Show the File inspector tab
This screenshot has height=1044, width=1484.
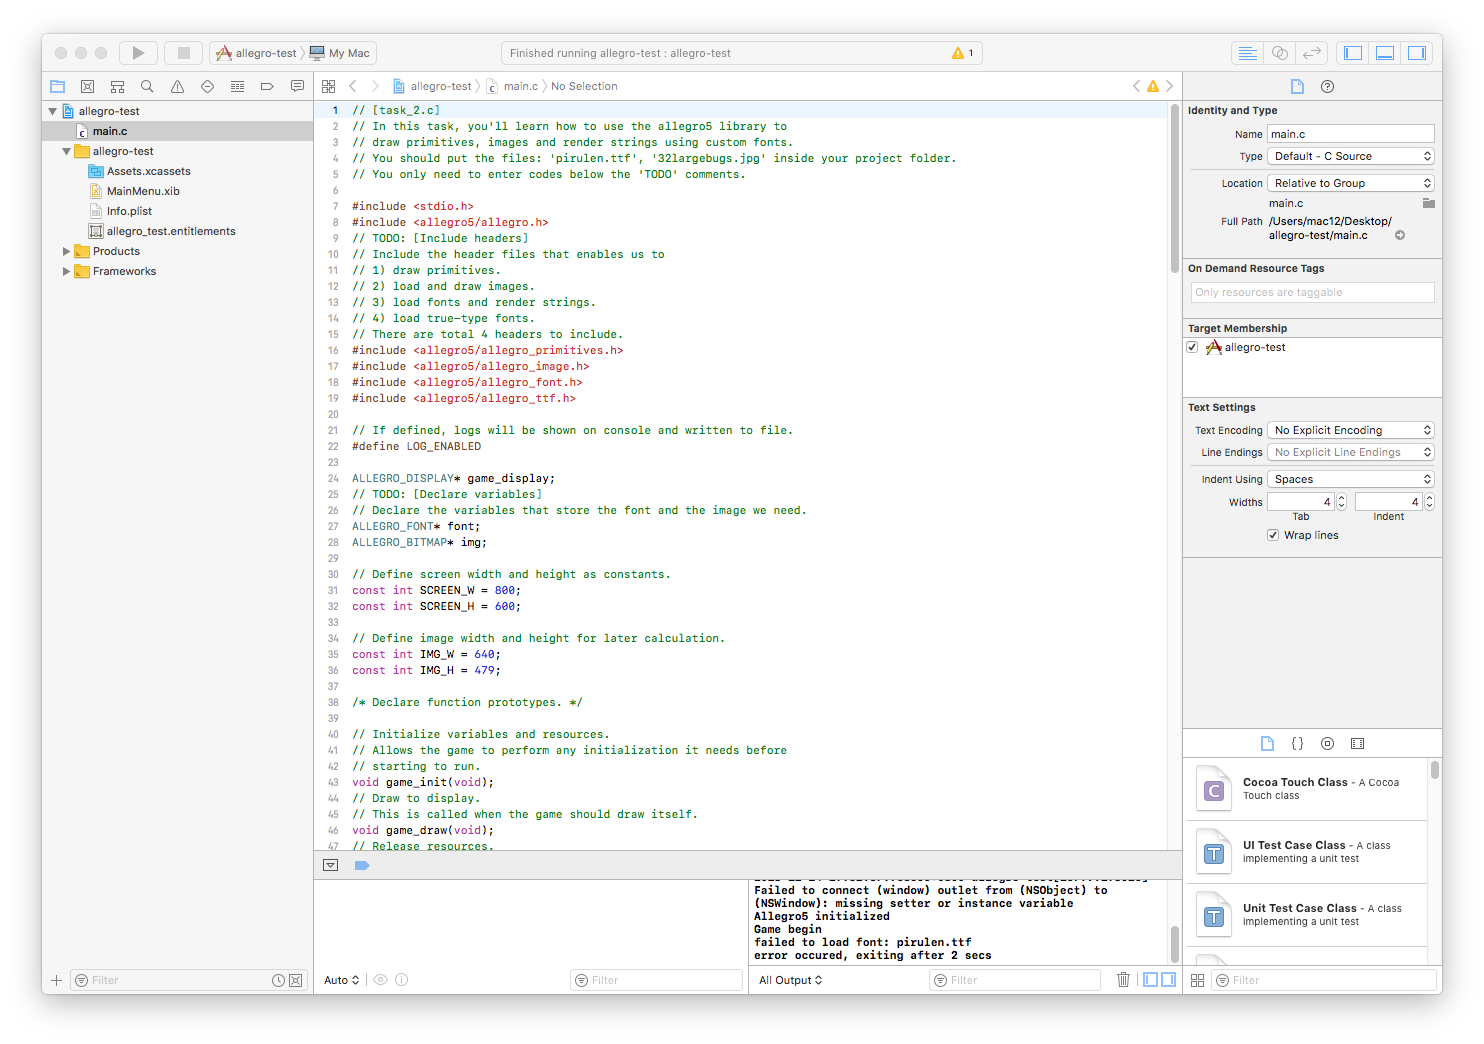point(1297,86)
